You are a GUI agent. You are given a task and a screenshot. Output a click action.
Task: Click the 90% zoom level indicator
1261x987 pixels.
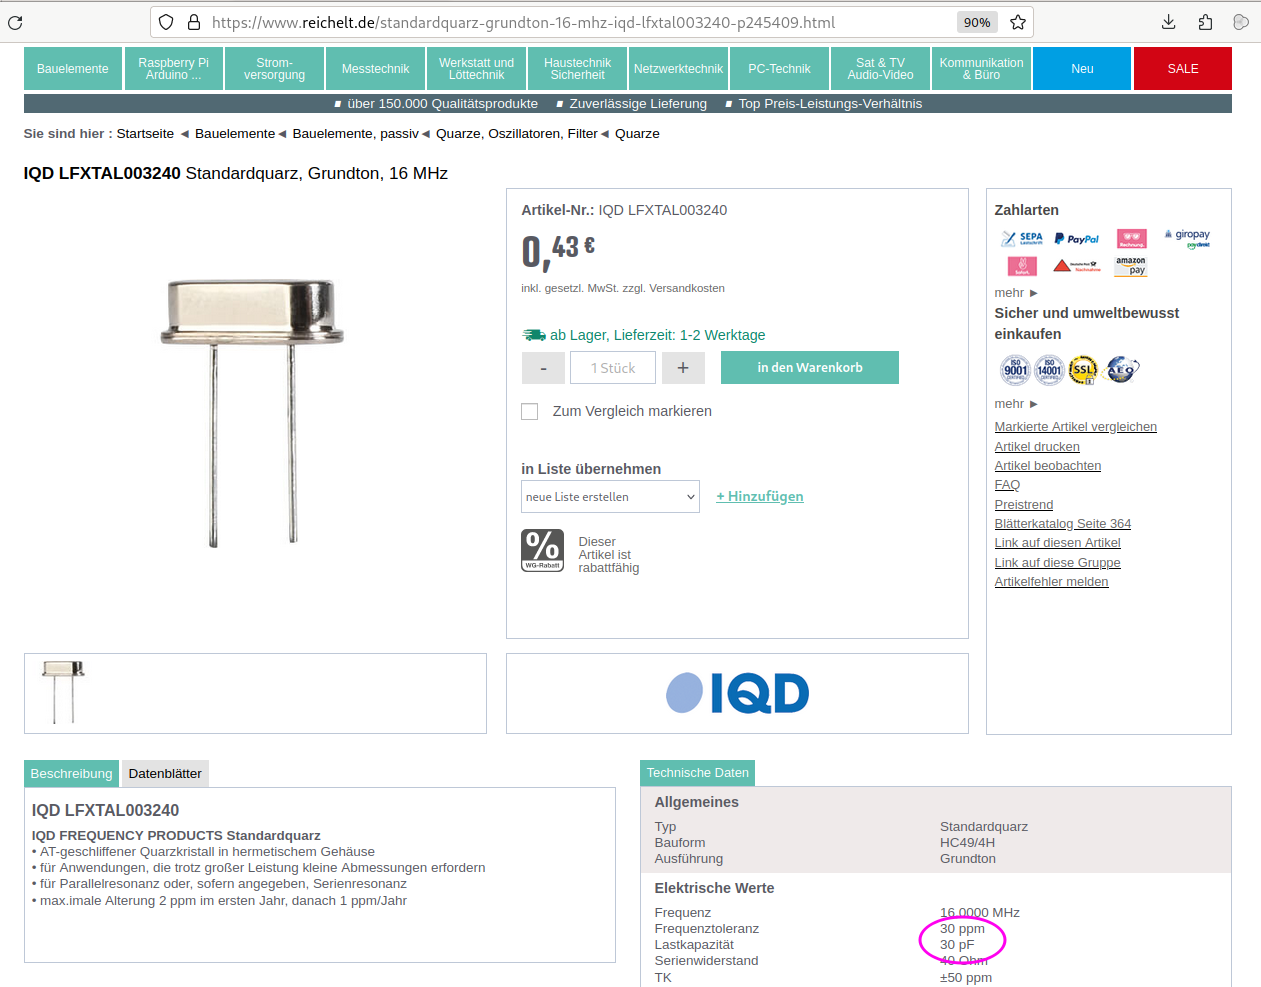[x=977, y=22]
